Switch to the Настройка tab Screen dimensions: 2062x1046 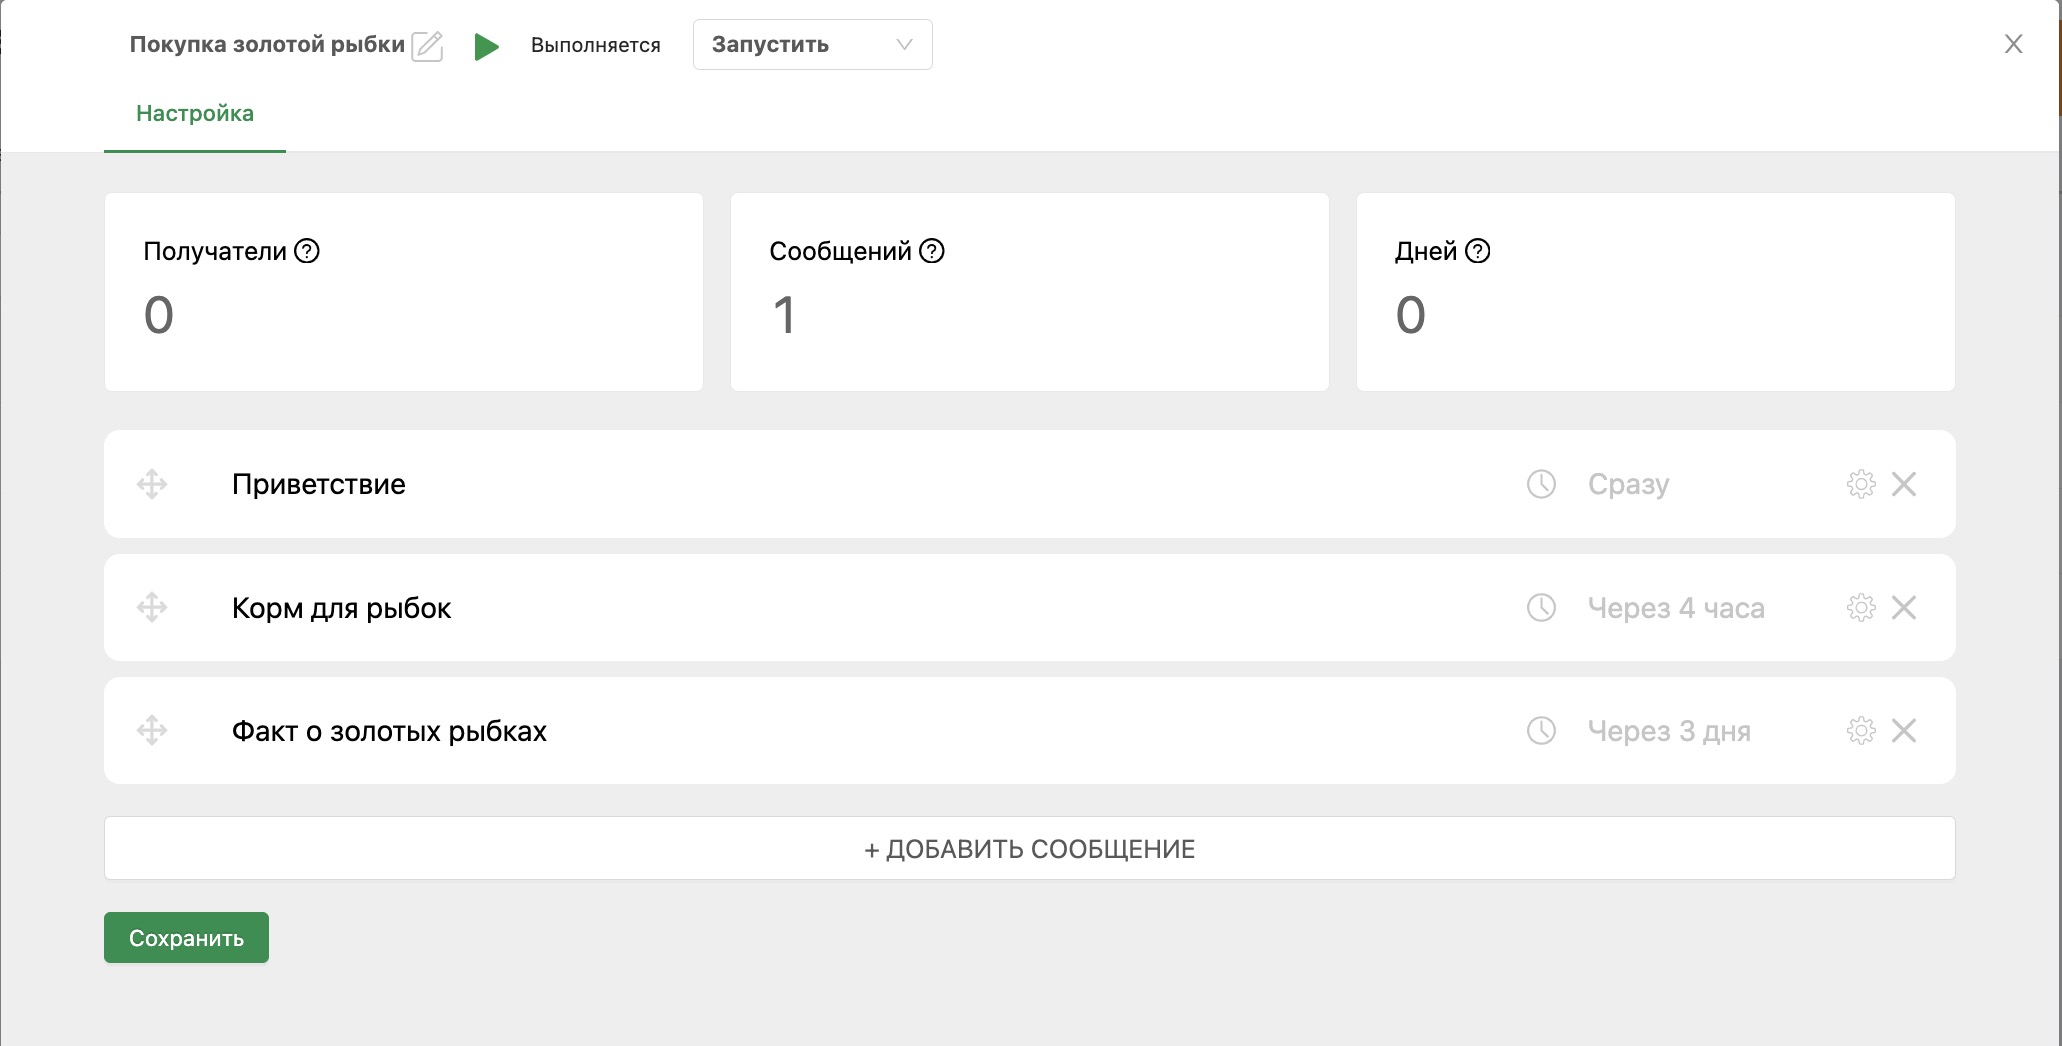[195, 113]
